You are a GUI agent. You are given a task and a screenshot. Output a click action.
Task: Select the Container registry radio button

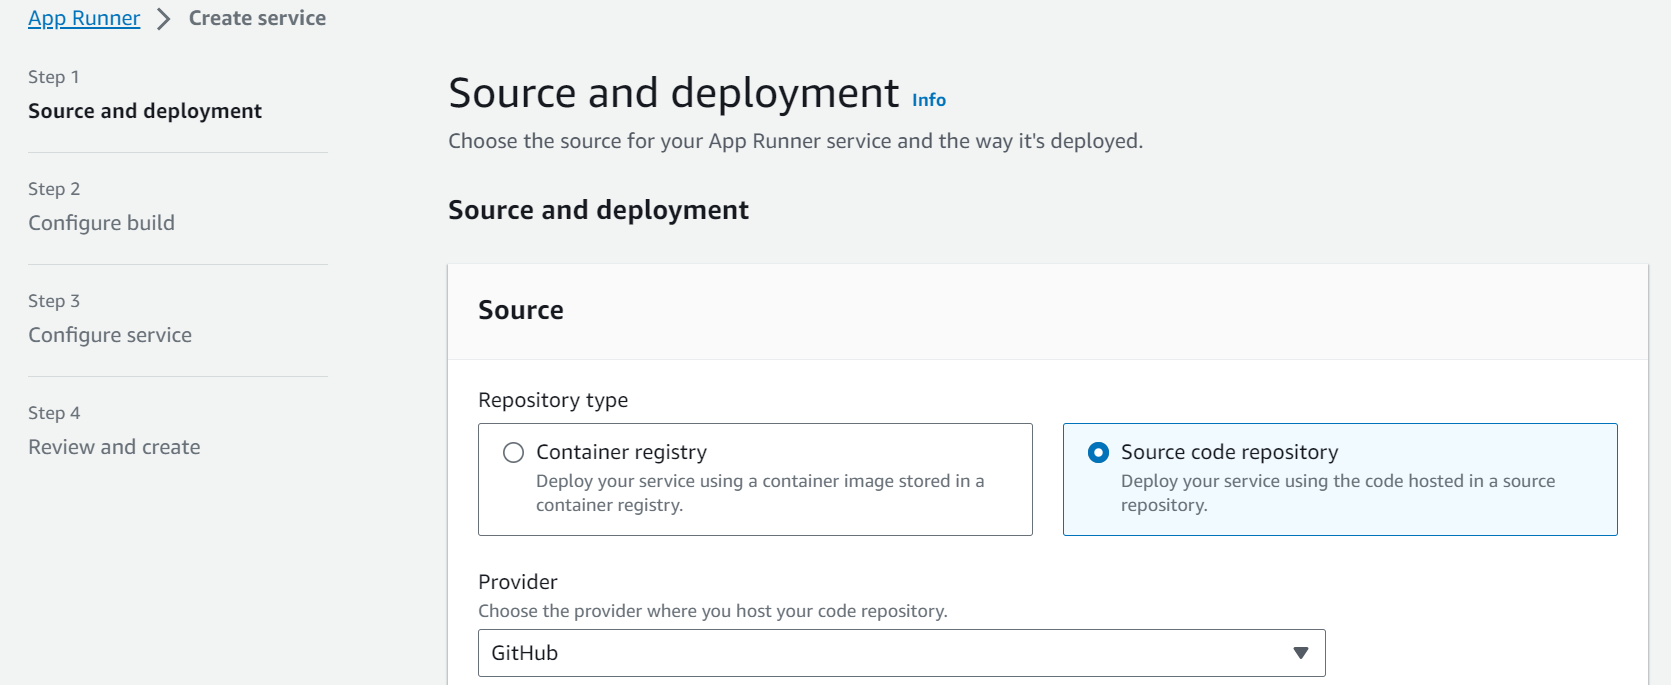click(513, 453)
